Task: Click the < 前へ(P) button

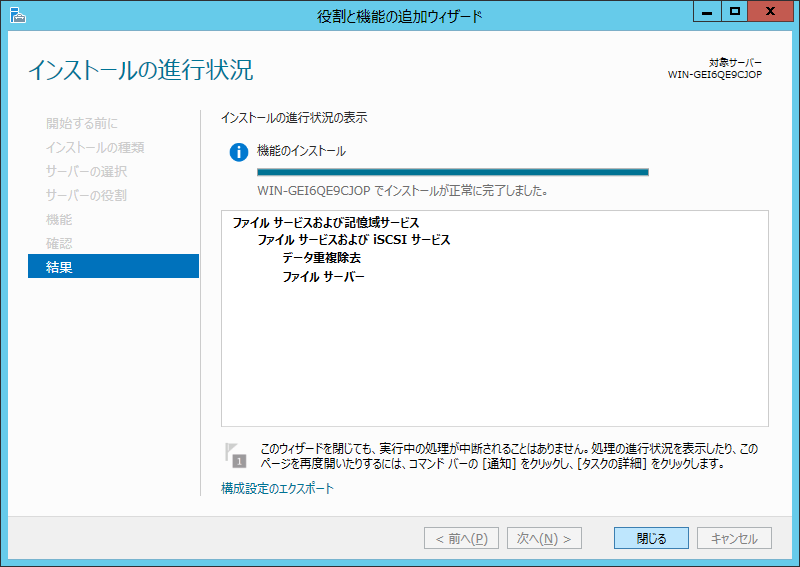Action: pyautogui.click(x=462, y=538)
